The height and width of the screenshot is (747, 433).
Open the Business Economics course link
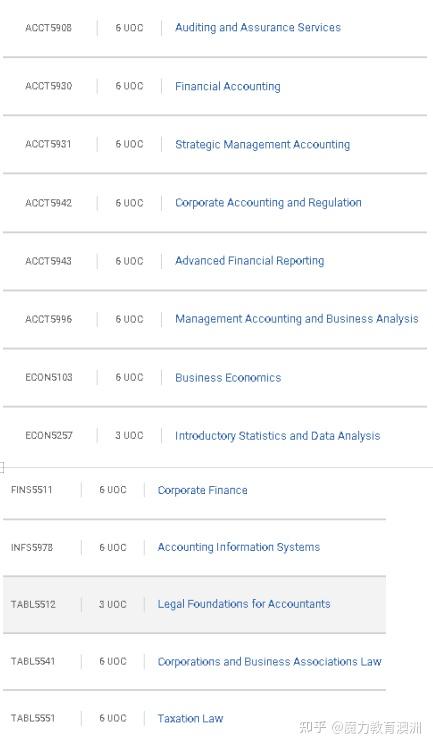pyautogui.click(x=228, y=378)
